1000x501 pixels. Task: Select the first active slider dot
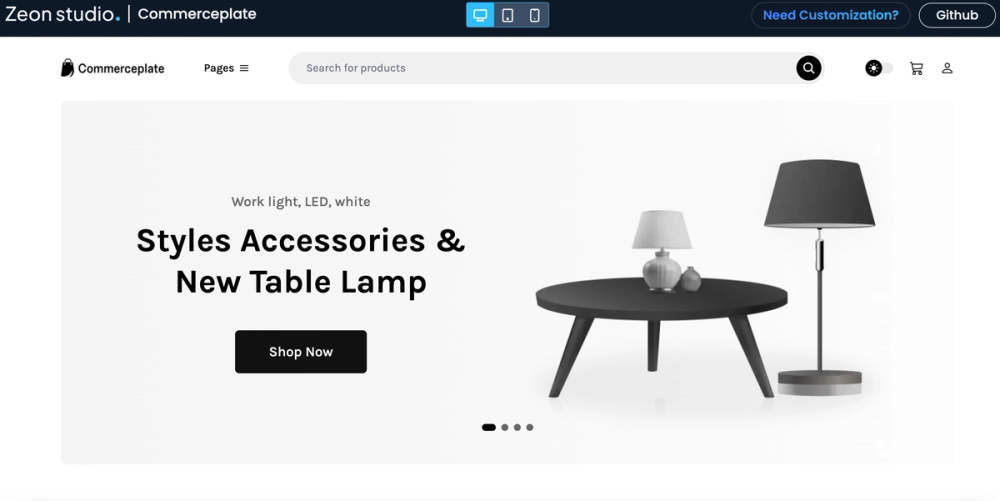[x=489, y=428]
